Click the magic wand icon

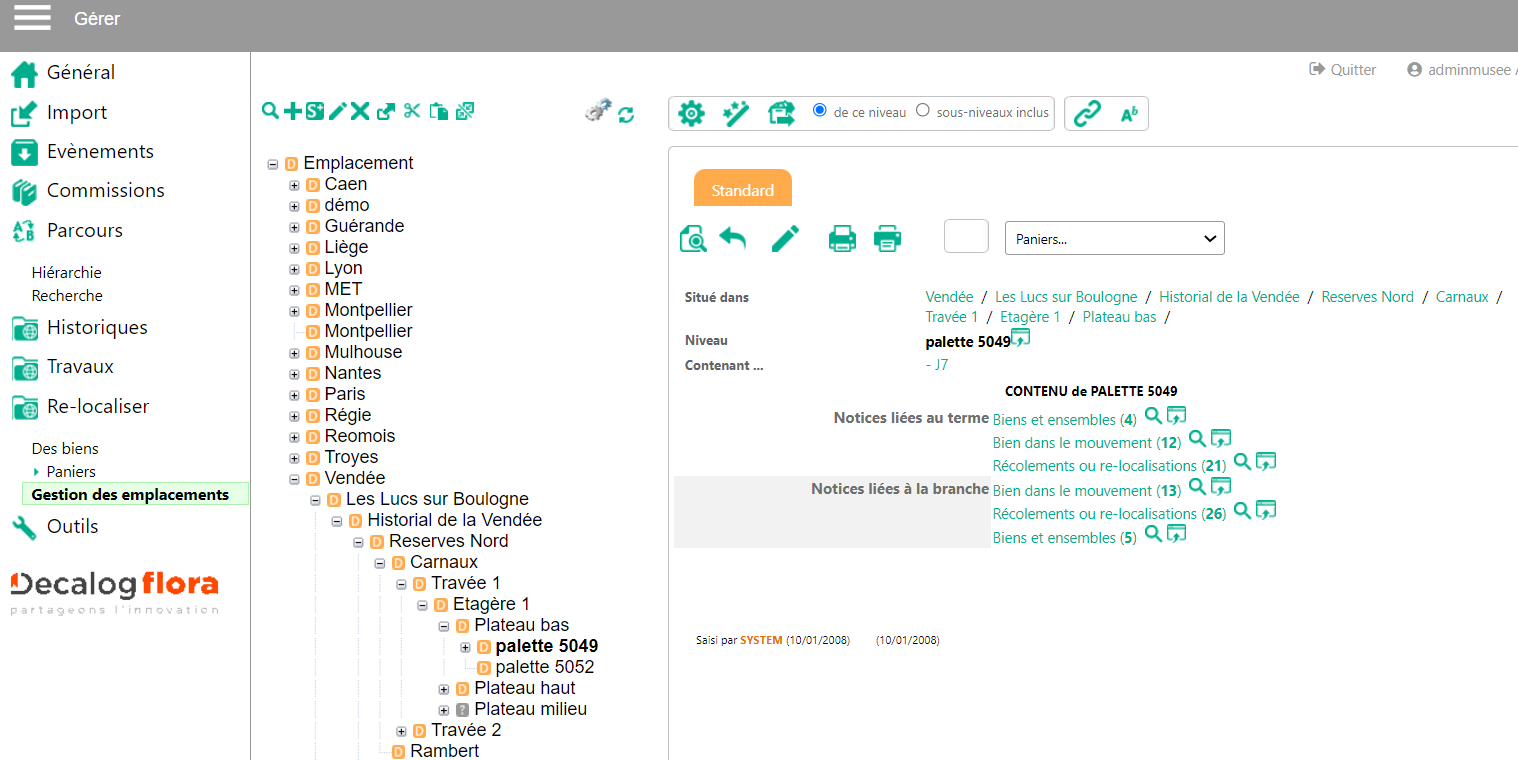(736, 114)
